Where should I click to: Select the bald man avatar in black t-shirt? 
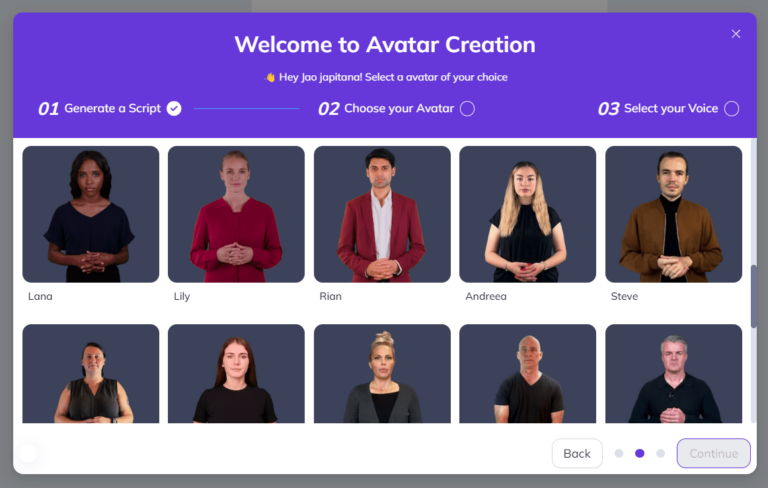(528, 373)
